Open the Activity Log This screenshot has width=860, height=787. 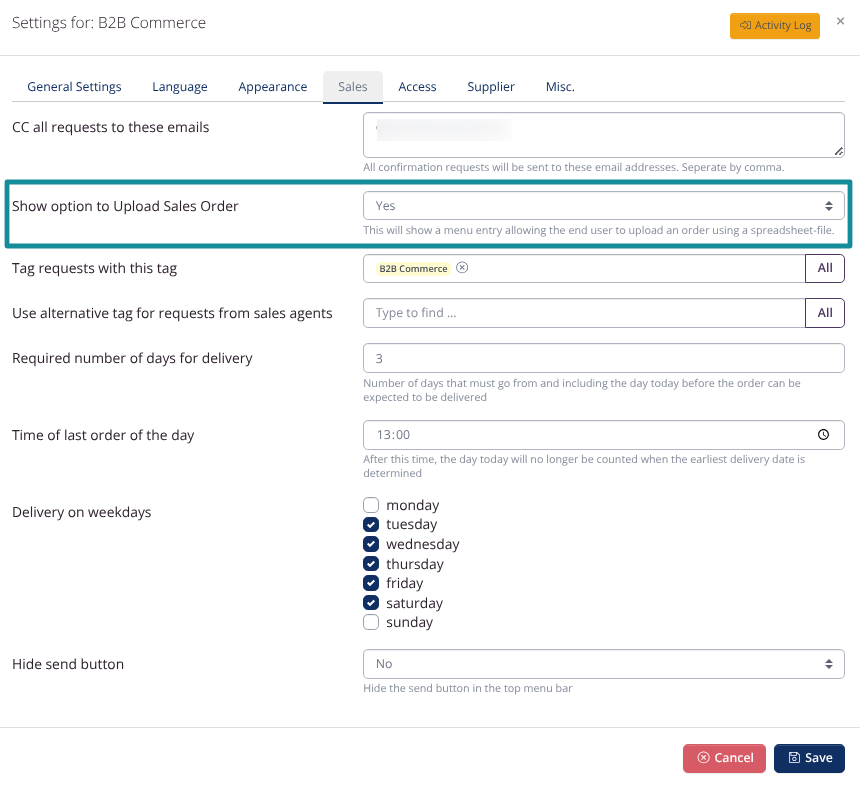click(774, 26)
